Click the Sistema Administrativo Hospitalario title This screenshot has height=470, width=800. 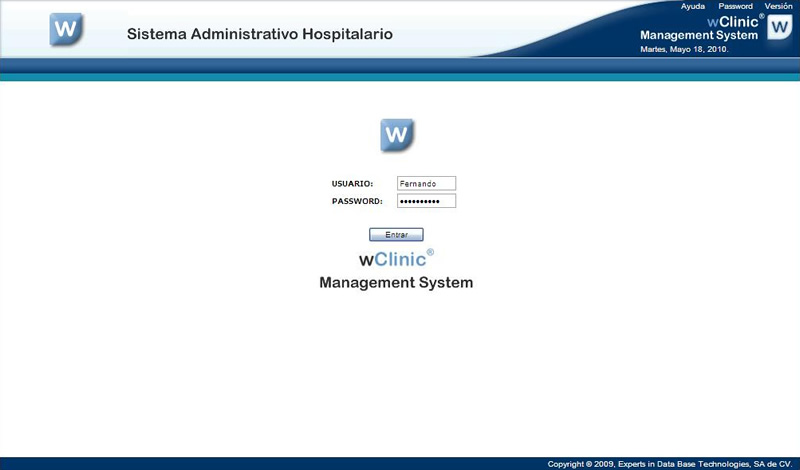coord(260,35)
